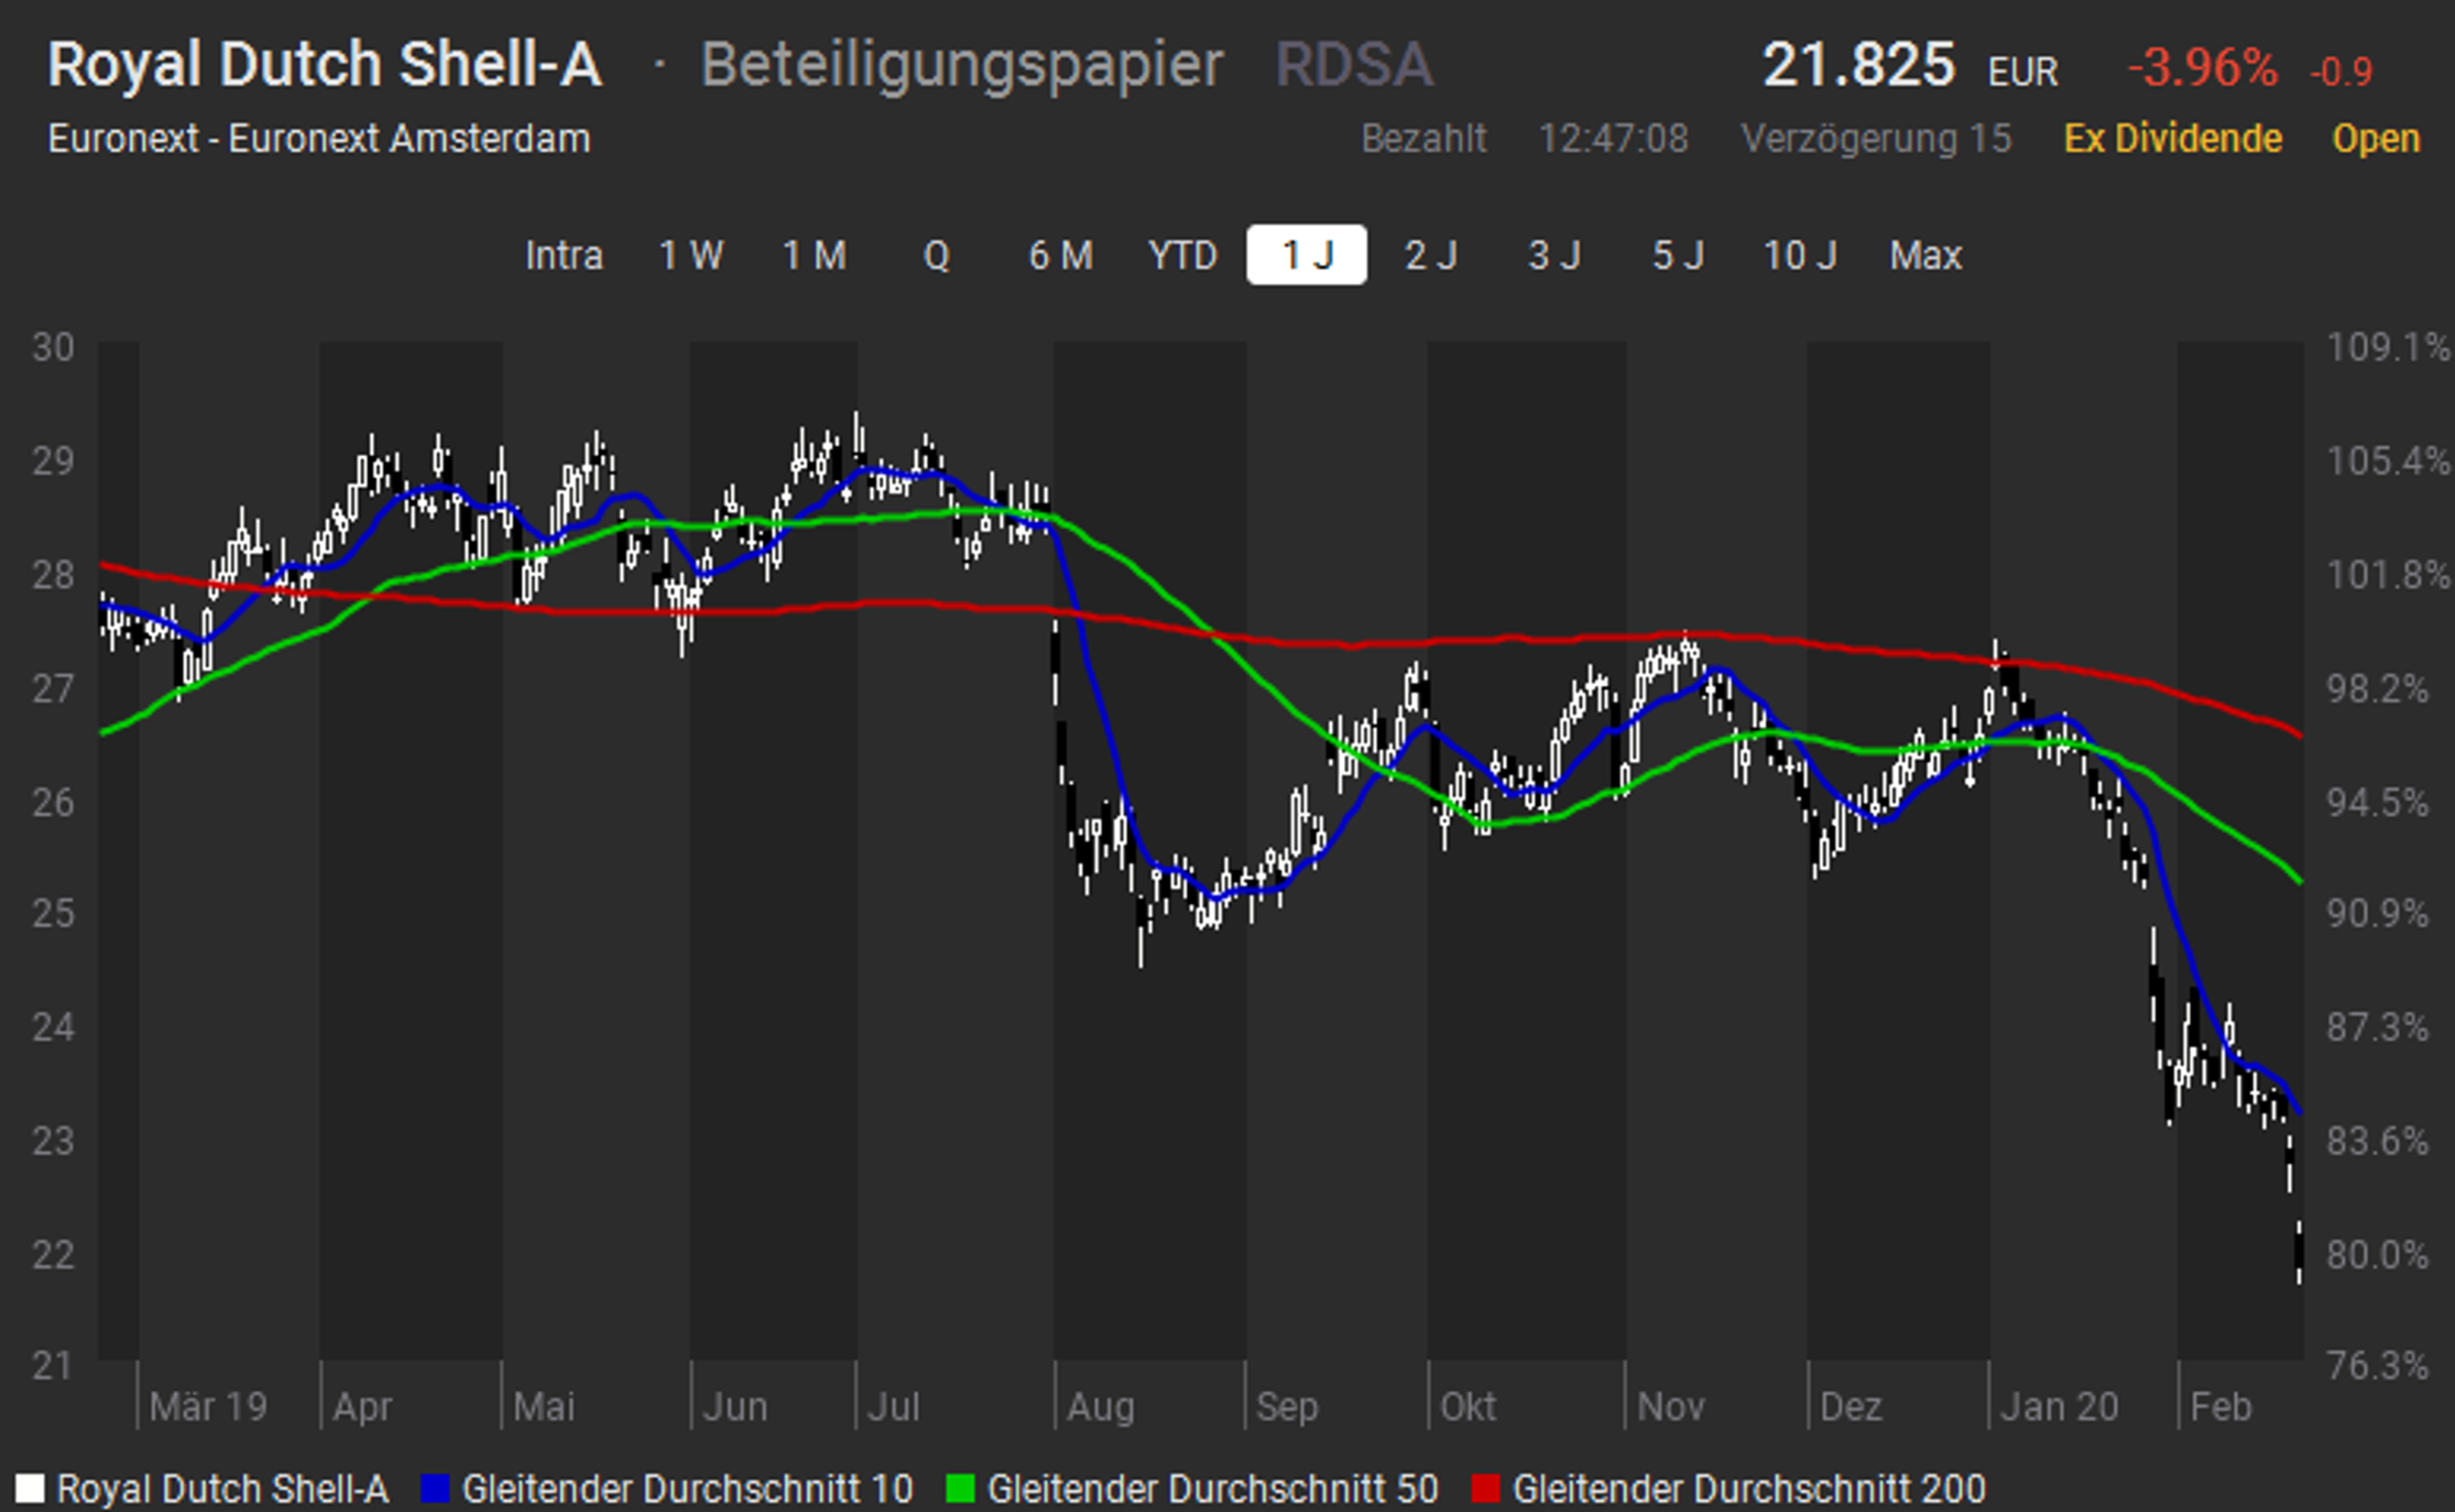Show the 3 J chart period

1554,256
